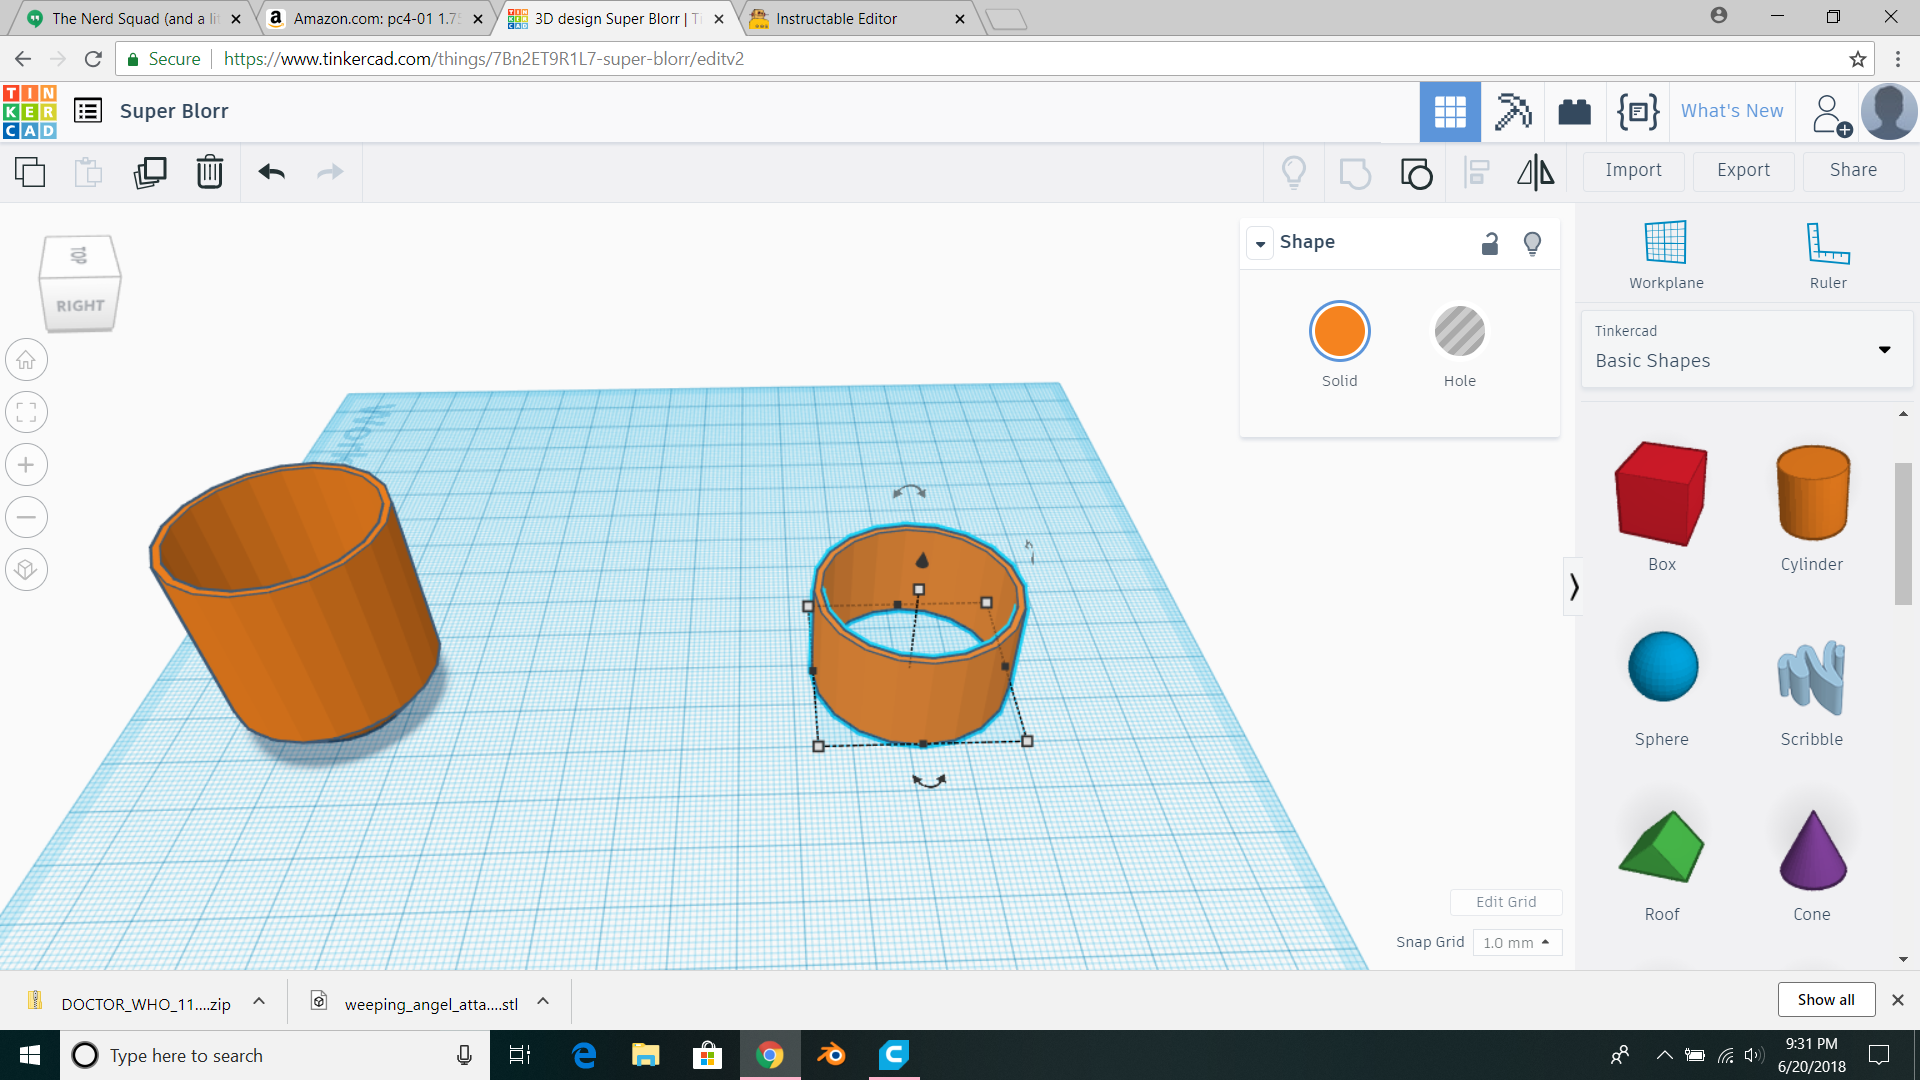The width and height of the screenshot is (1920, 1080).
Task: Fit all in view
Action: (x=26, y=412)
